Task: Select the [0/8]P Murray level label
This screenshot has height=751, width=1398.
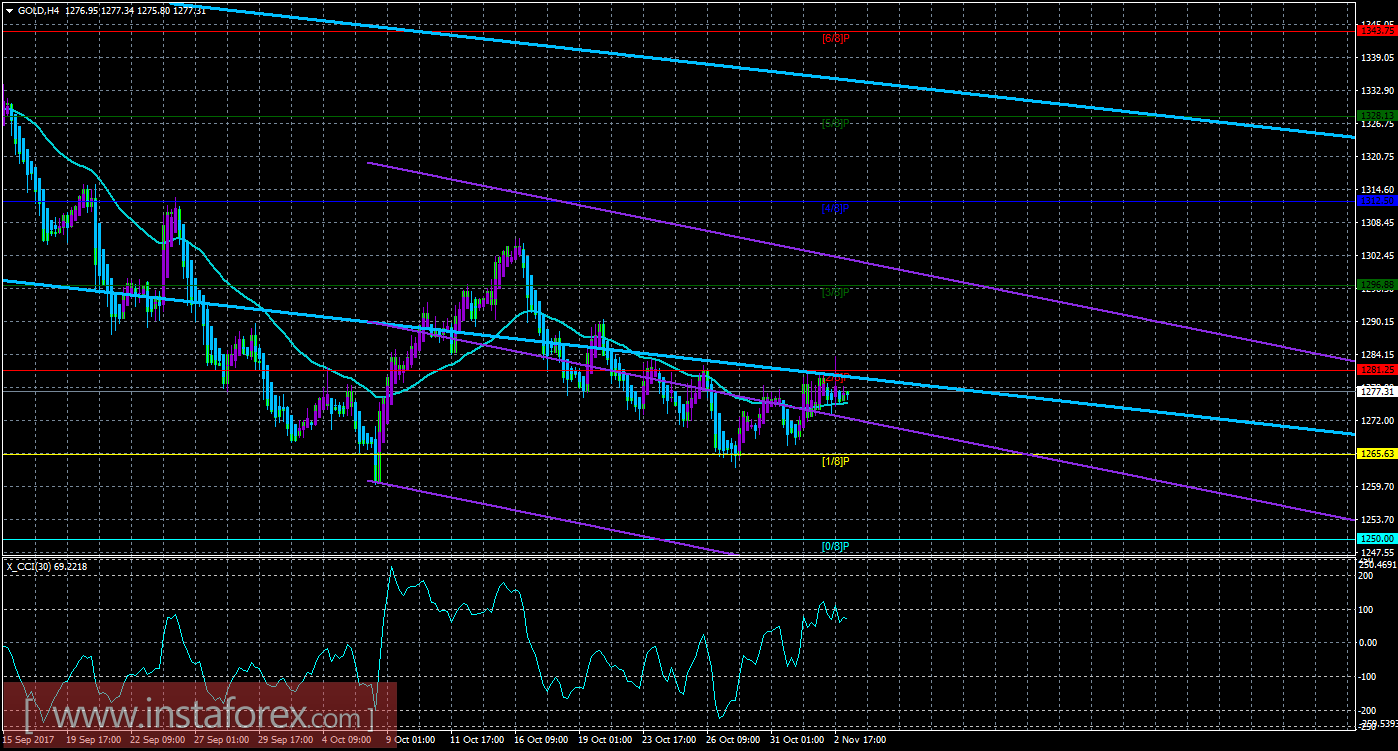Action: (835, 546)
